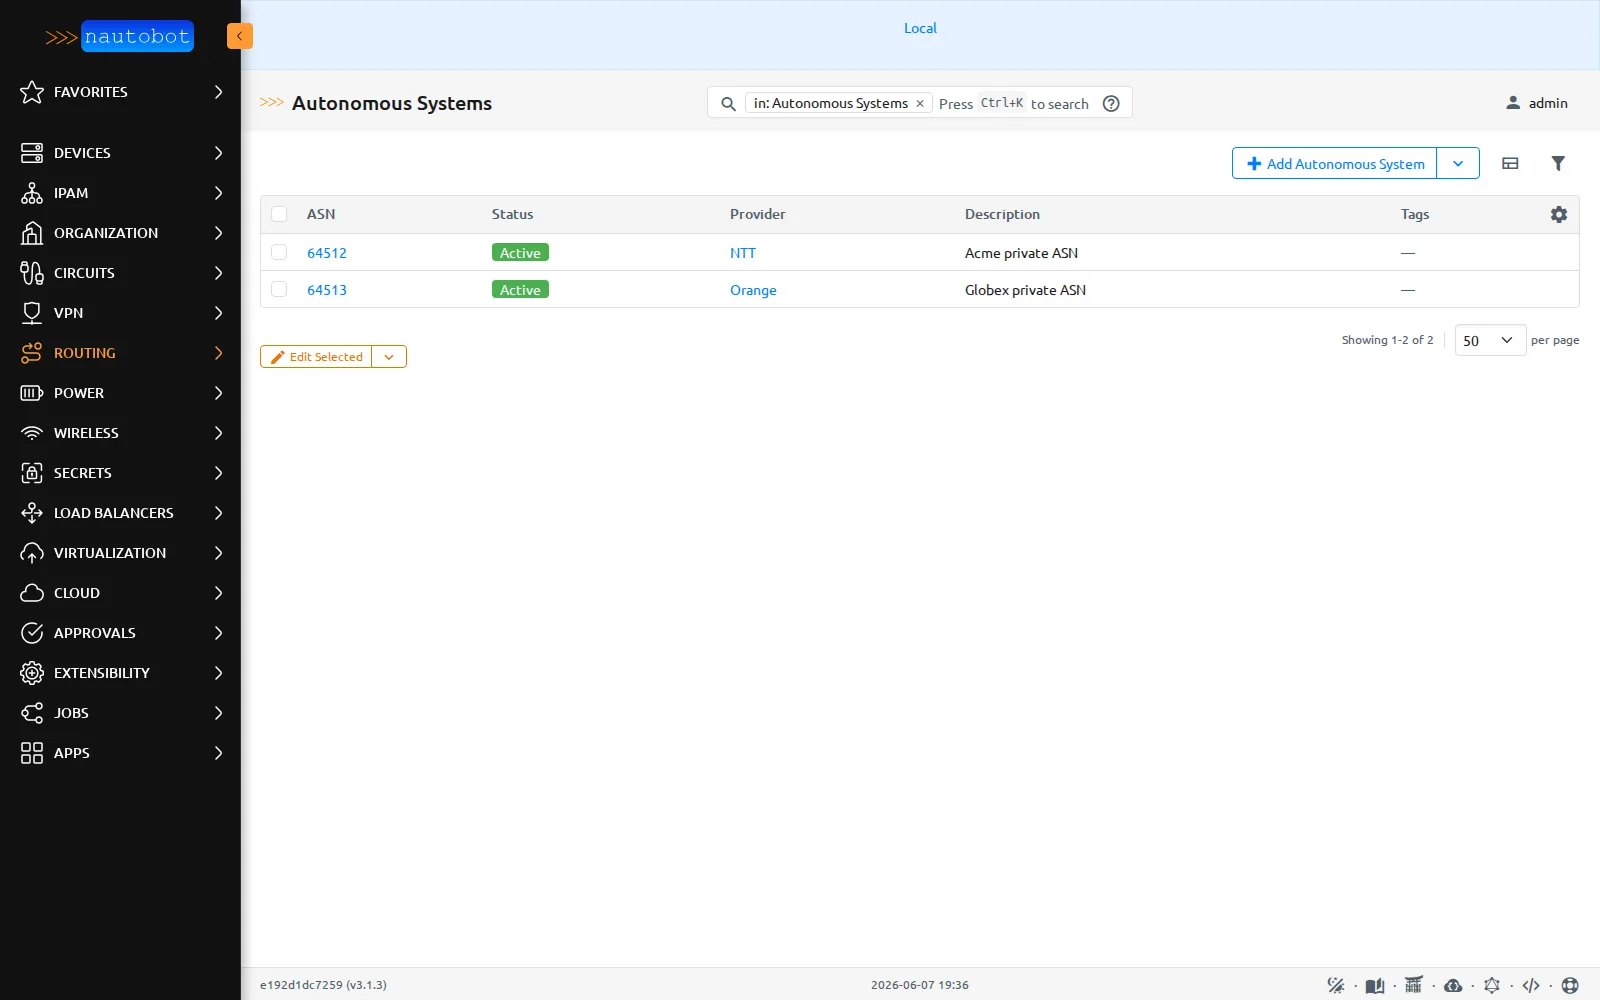Expand the Routing chevron
This screenshot has width=1600, height=1000.
tap(218, 353)
